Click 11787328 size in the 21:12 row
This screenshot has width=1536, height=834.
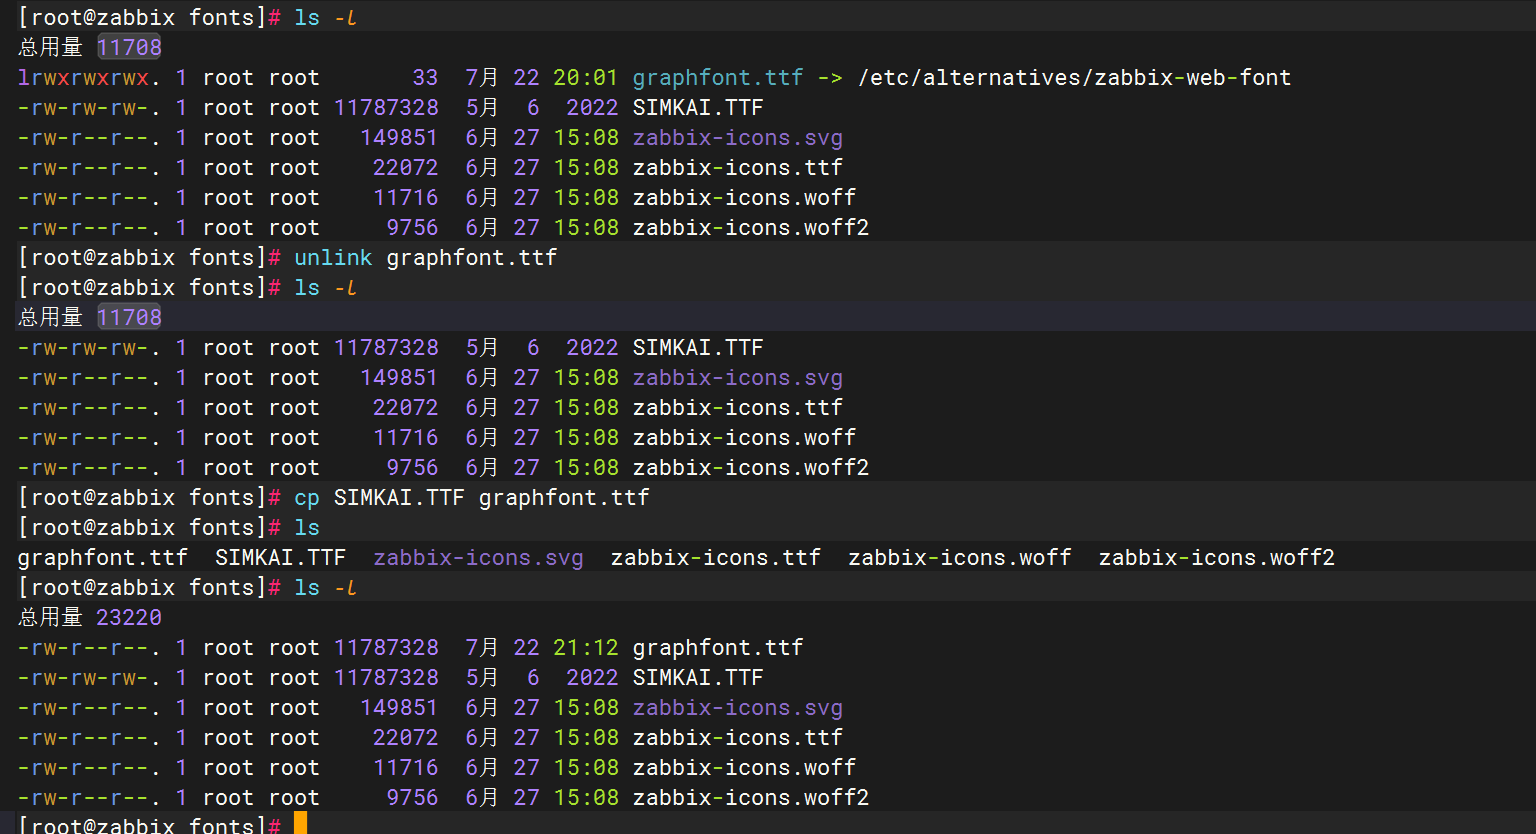pyautogui.click(x=386, y=648)
